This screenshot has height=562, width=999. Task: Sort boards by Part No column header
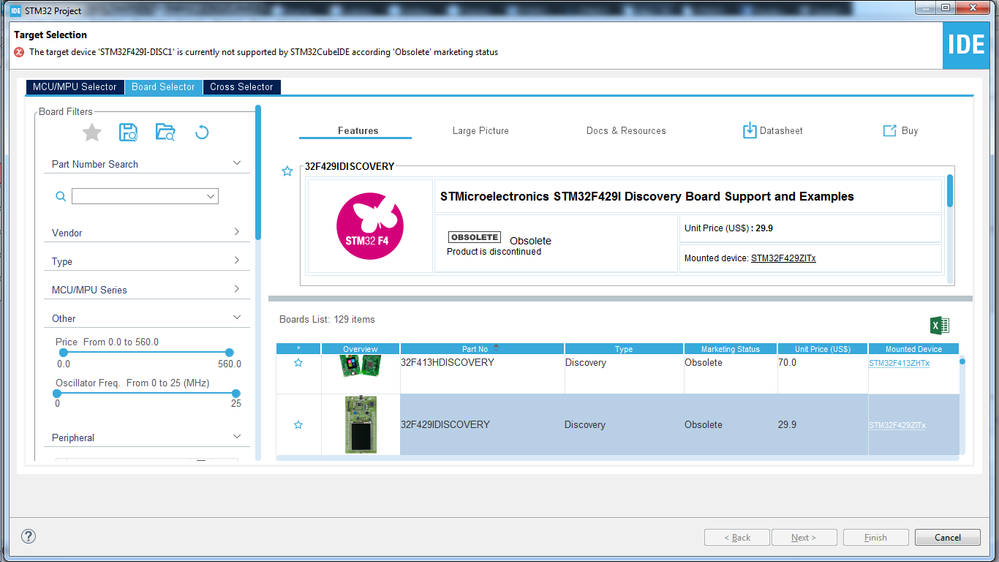point(482,349)
